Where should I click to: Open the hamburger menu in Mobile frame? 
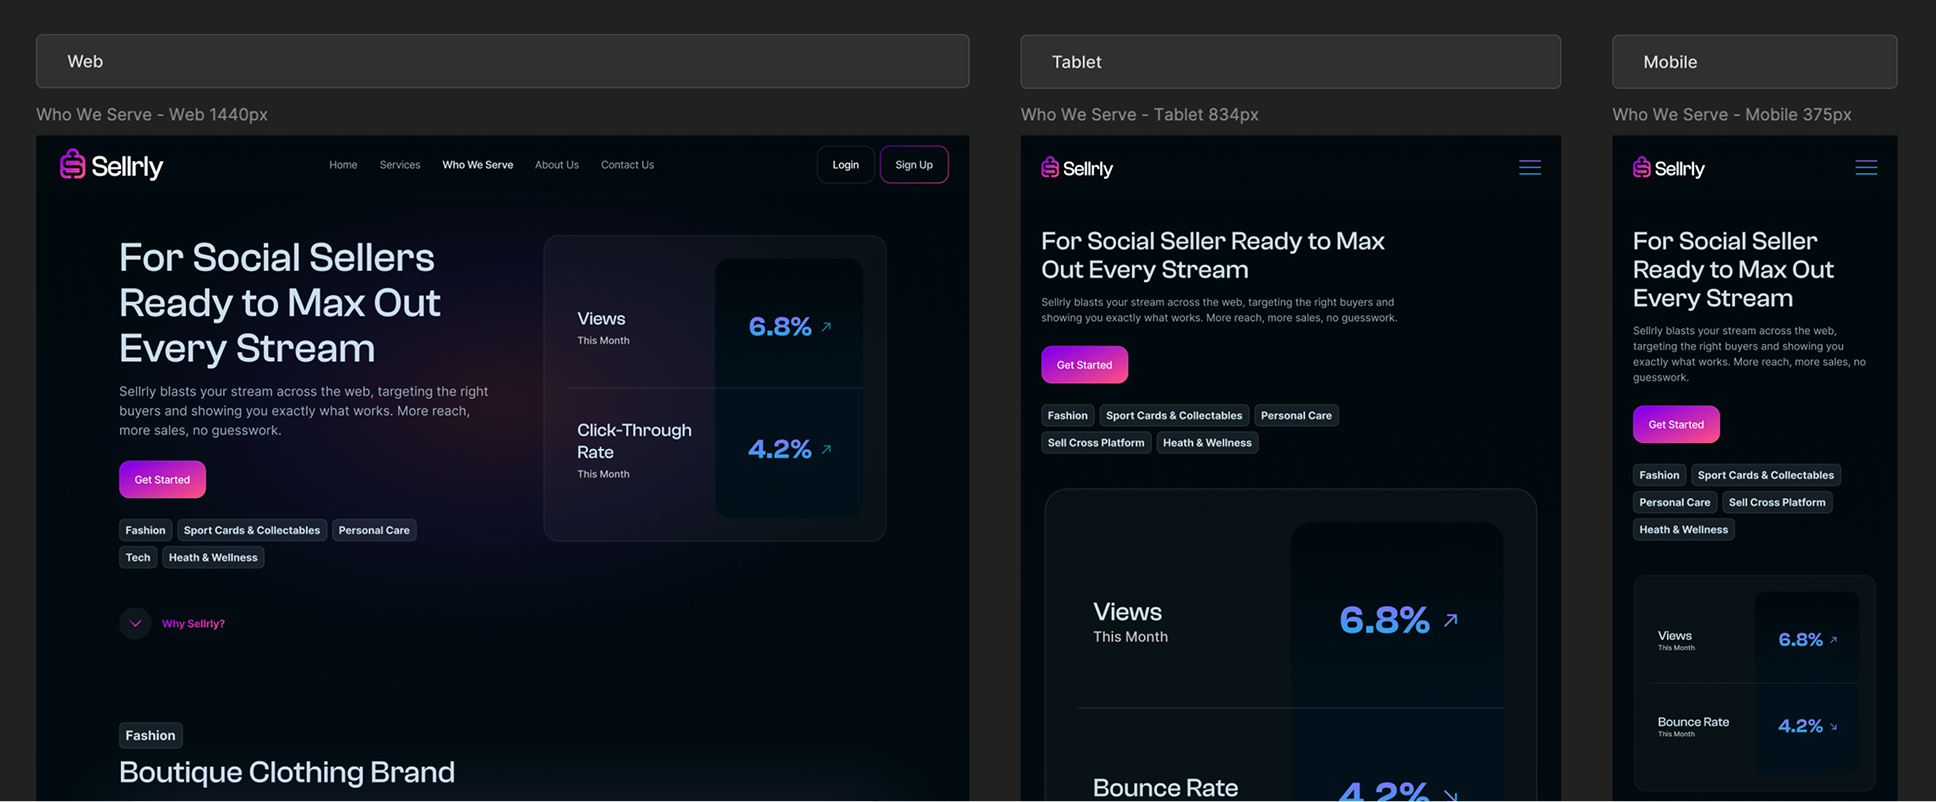point(1866,167)
